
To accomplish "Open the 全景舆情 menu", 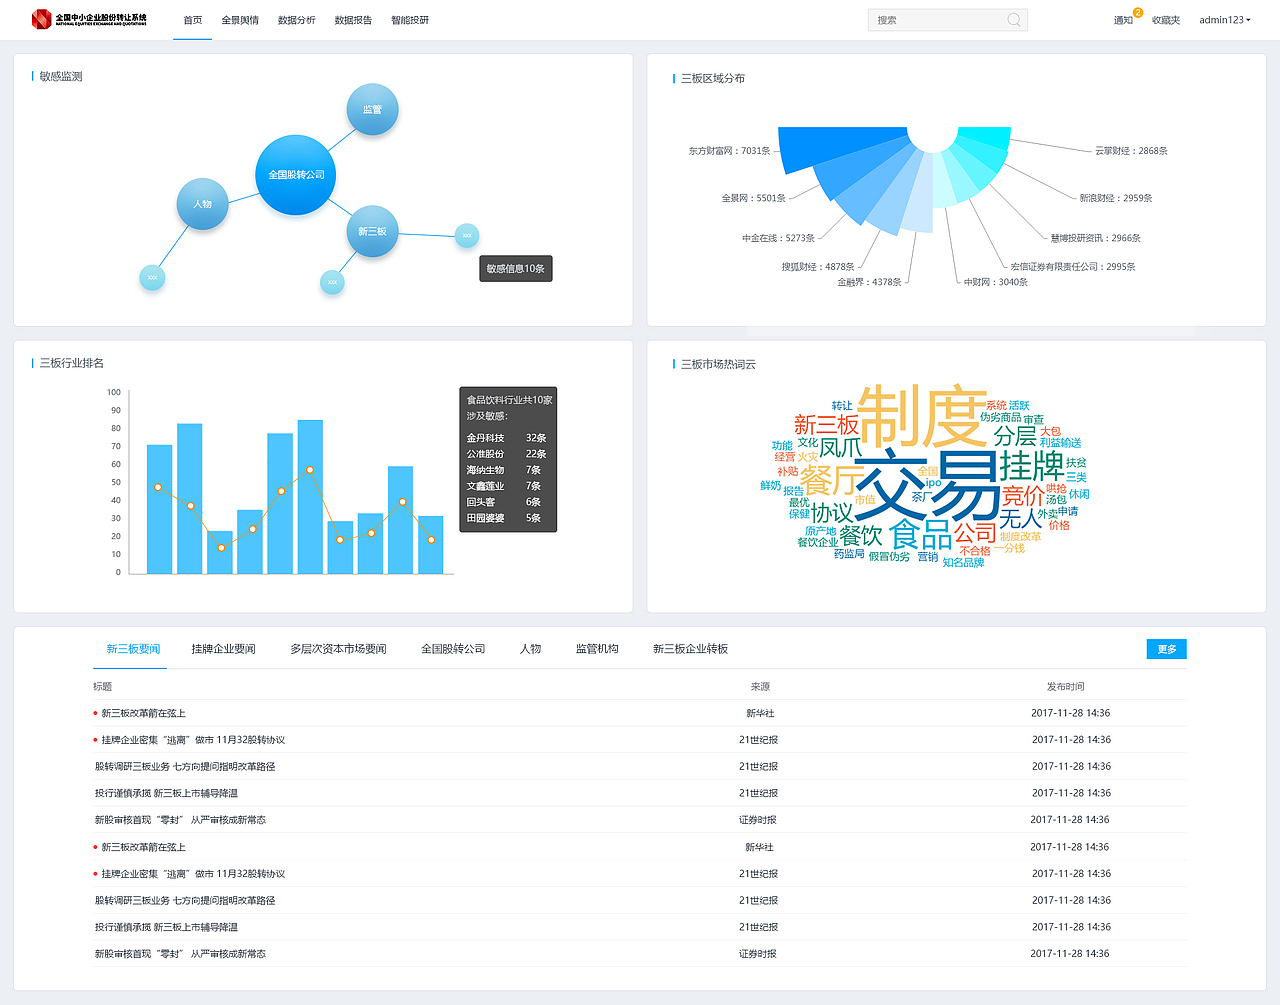I will [240, 20].
